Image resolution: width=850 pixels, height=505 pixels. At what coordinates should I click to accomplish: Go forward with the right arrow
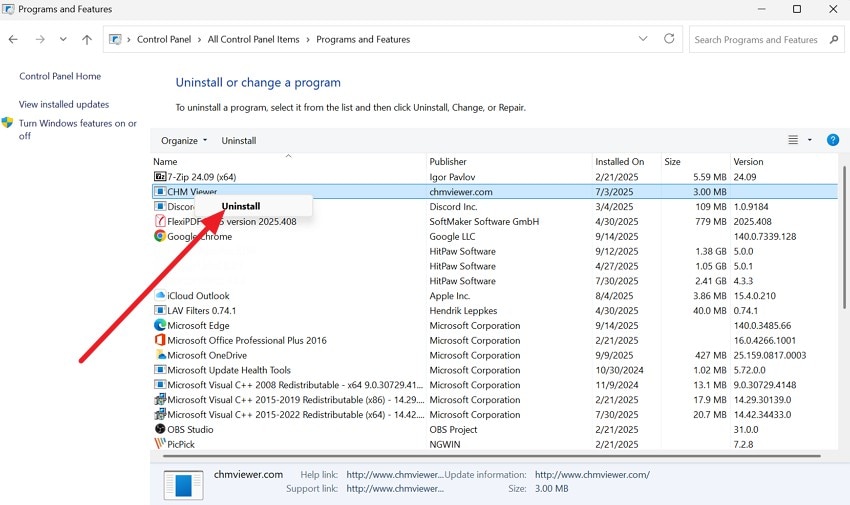pos(40,40)
